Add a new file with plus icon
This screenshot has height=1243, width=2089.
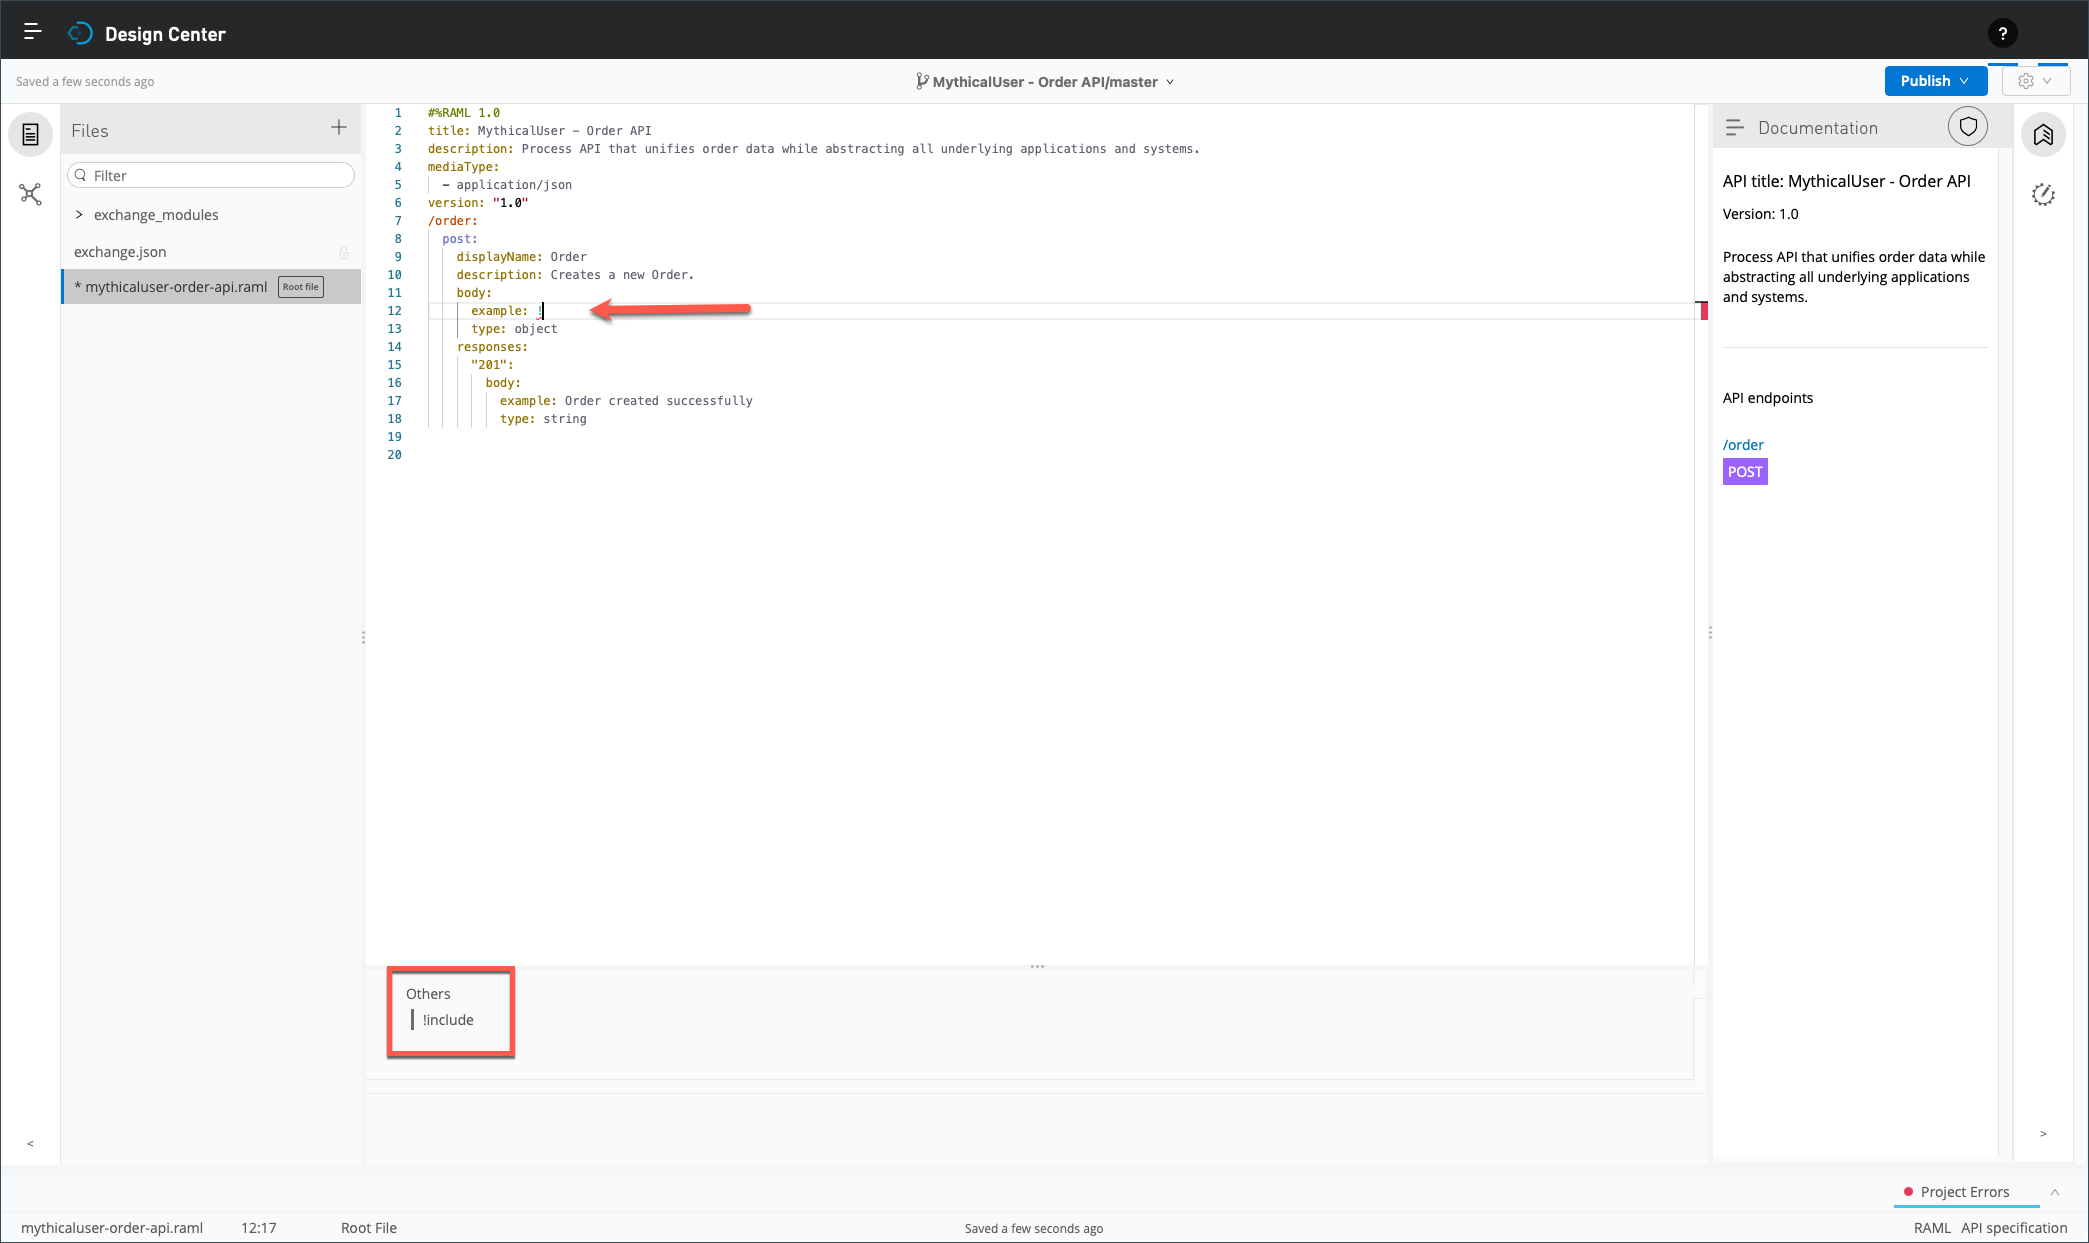click(339, 127)
